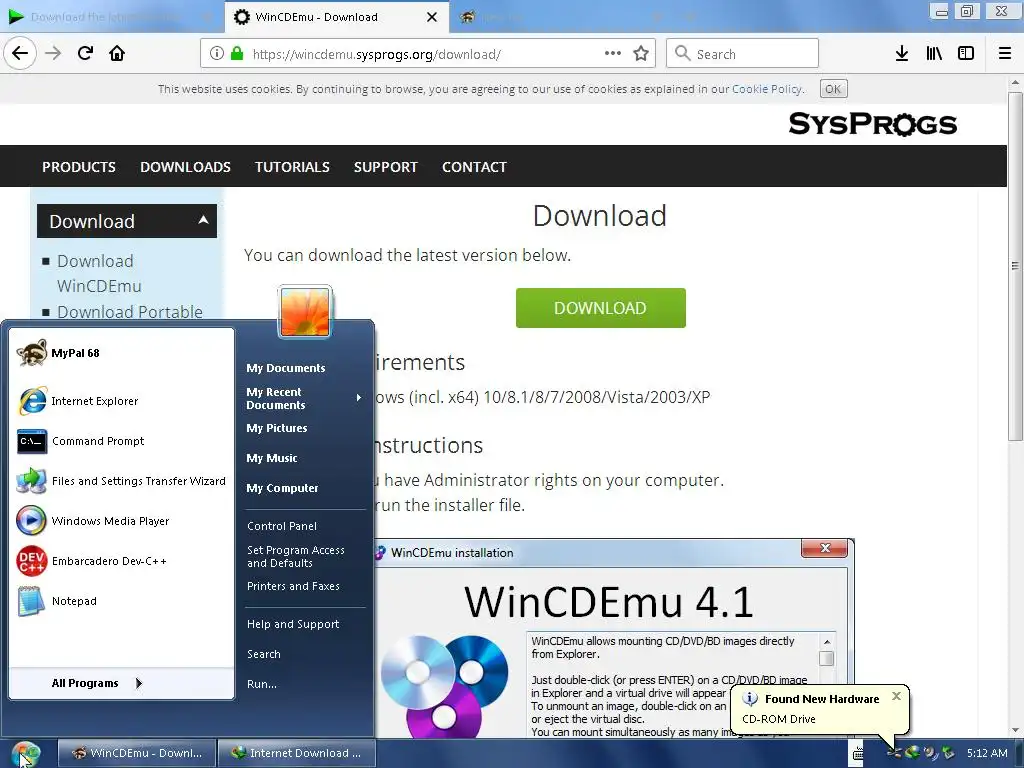Launch Embarcadero Dev-C++
1024x768 pixels.
(121, 561)
